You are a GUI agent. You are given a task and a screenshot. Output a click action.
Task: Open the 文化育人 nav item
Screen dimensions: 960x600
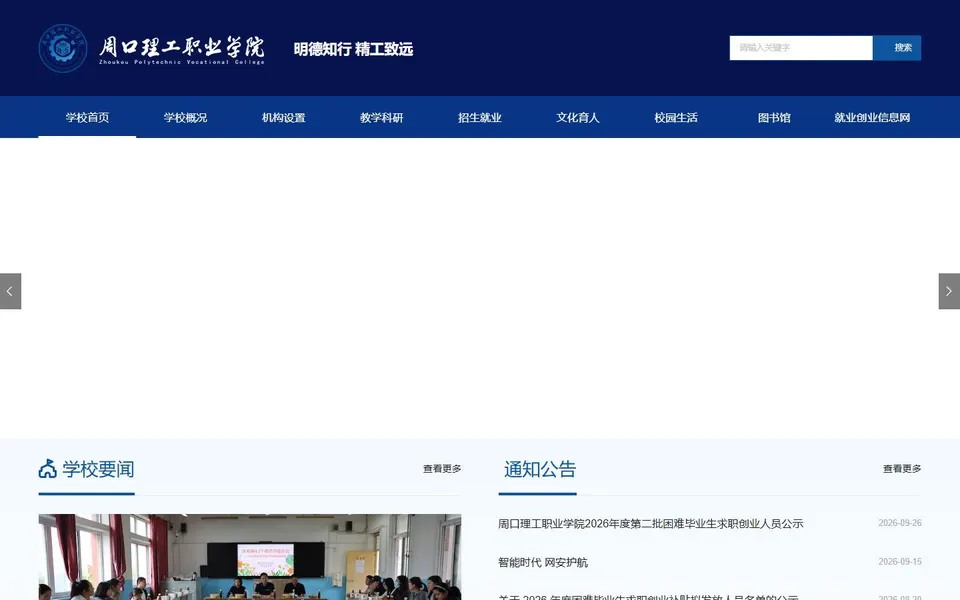point(577,118)
